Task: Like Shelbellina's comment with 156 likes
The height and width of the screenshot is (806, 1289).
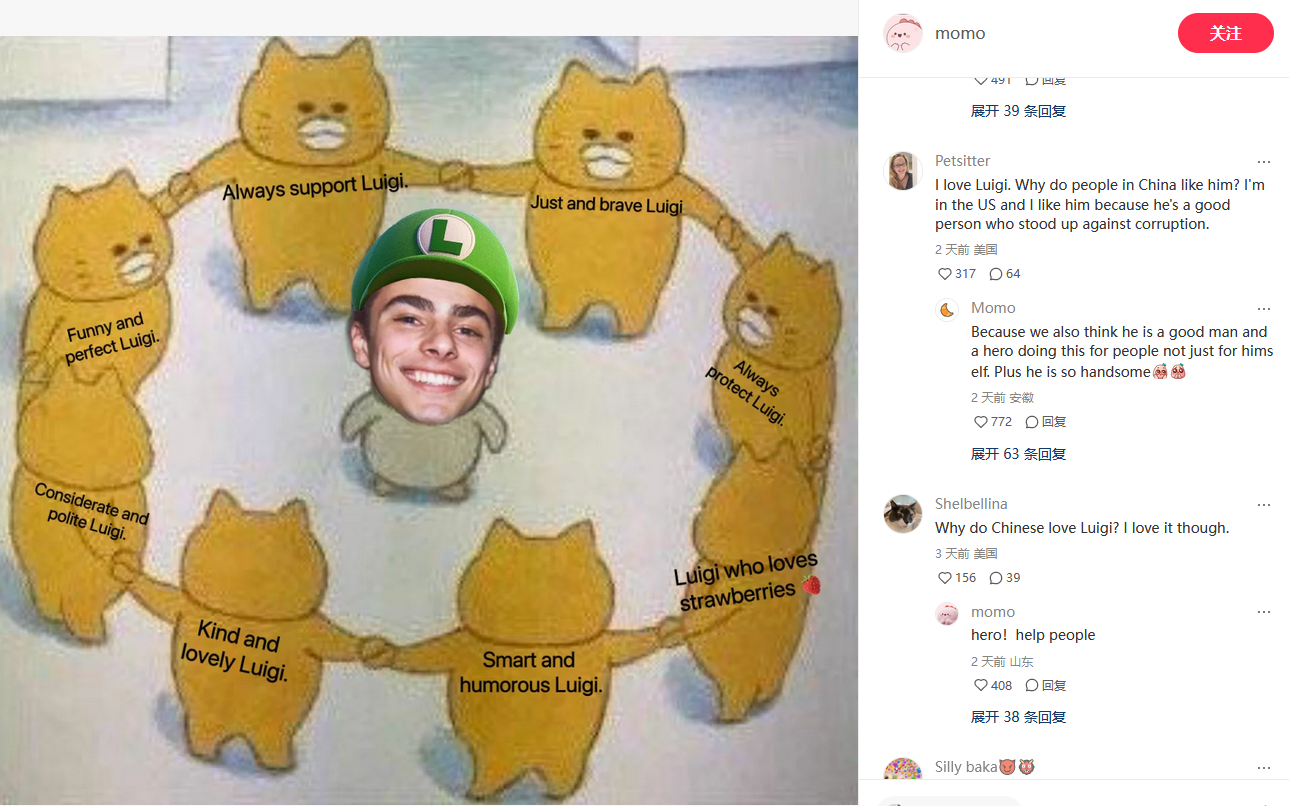Action: pyautogui.click(x=956, y=578)
